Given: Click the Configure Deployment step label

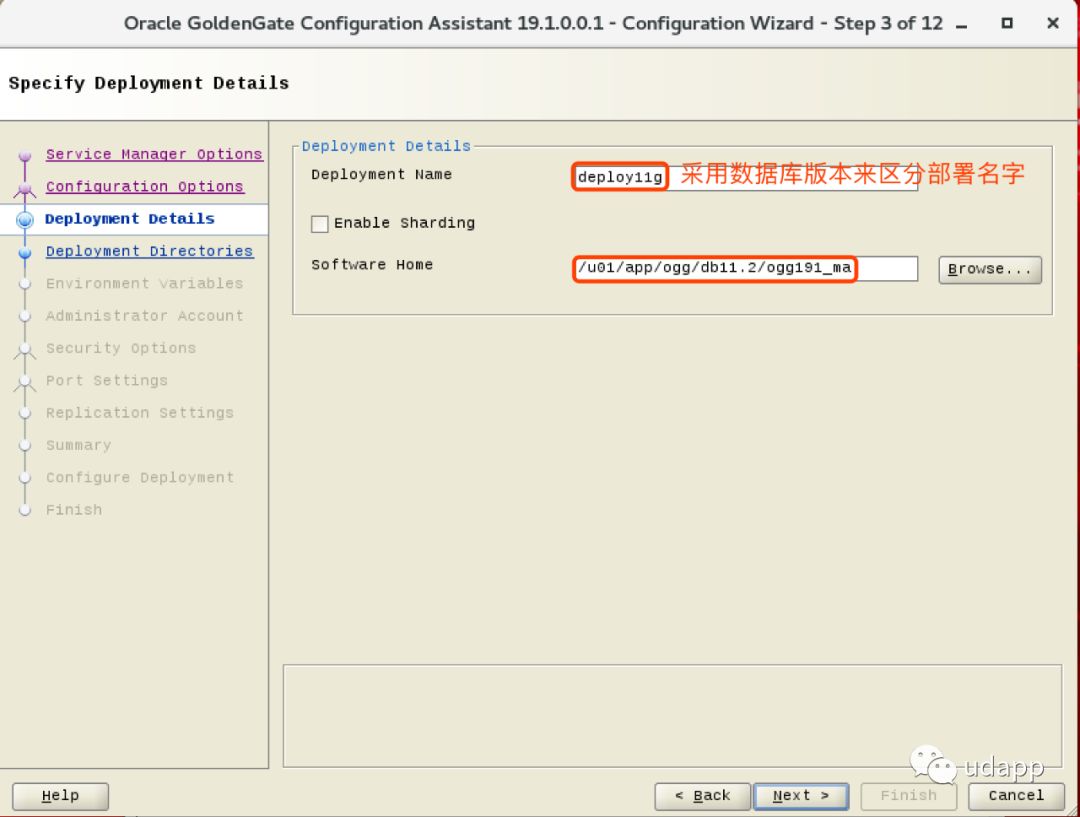Looking at the screenshot, I should (140, 478).
